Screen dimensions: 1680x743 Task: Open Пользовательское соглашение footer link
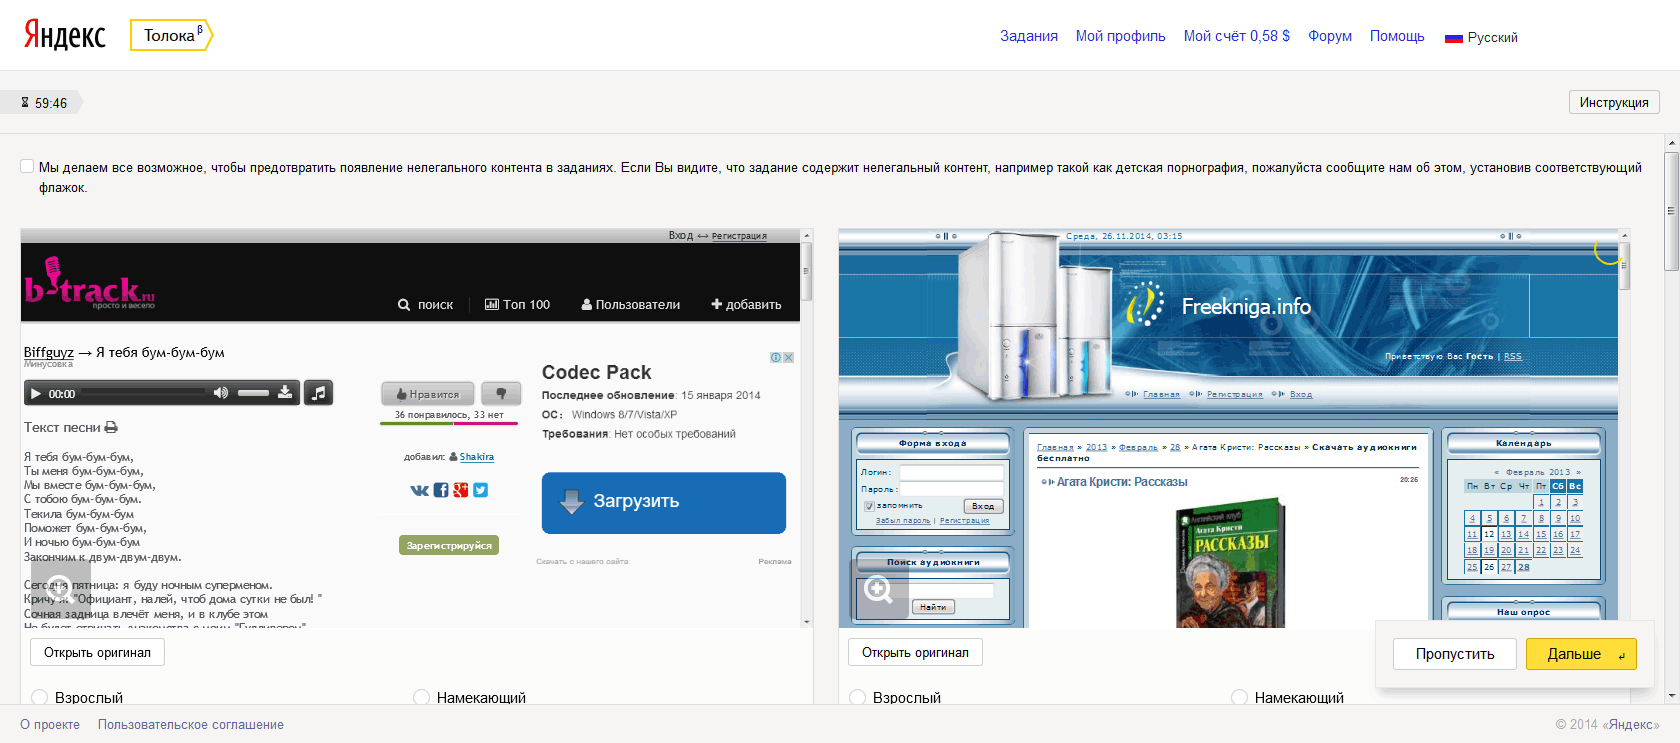pyautogui.click(x=191, y=725)
